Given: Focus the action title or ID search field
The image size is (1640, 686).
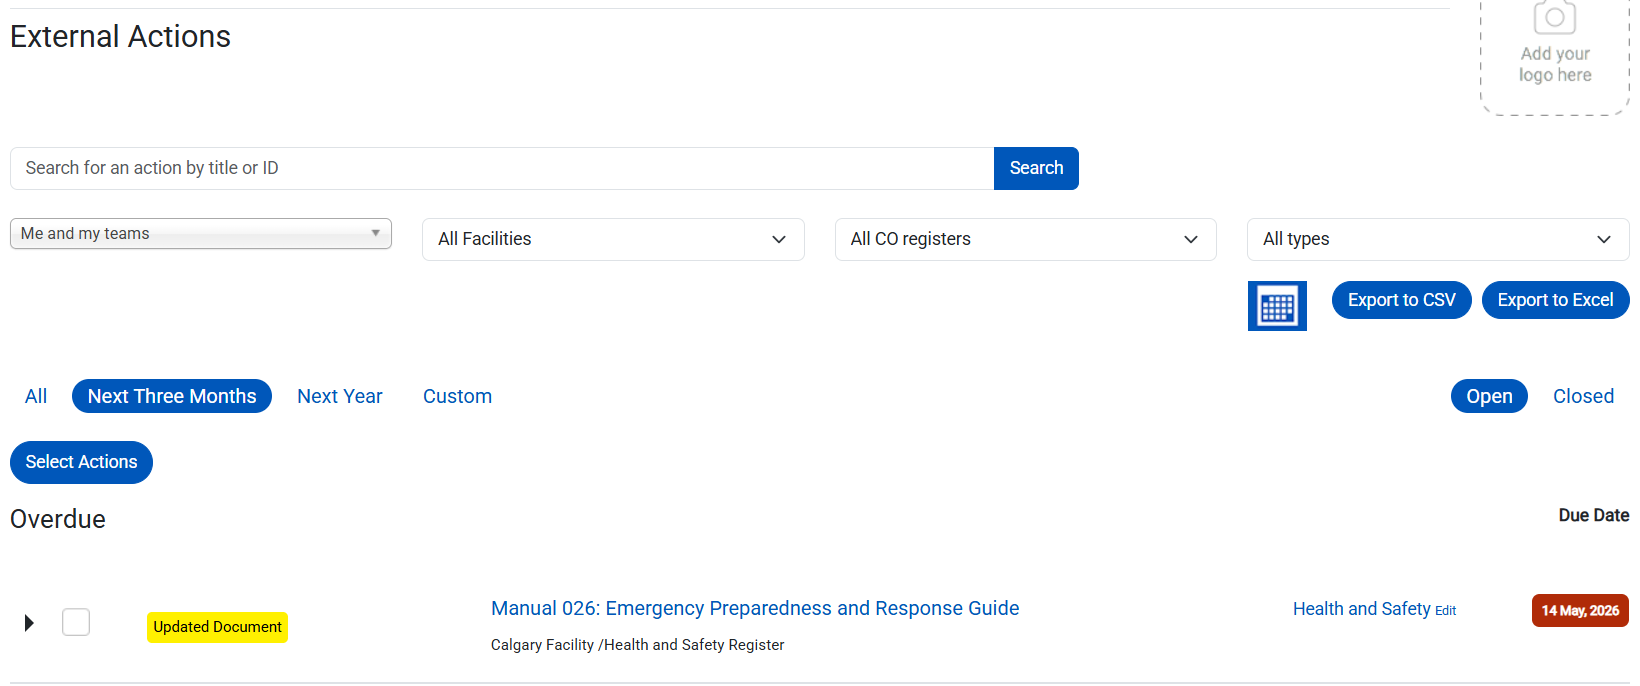Looking at the screenshot, I should (x=502, y=168).
